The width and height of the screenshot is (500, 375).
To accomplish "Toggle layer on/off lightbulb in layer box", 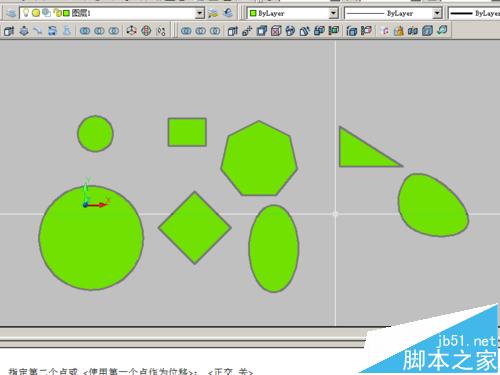I will 26,13.
